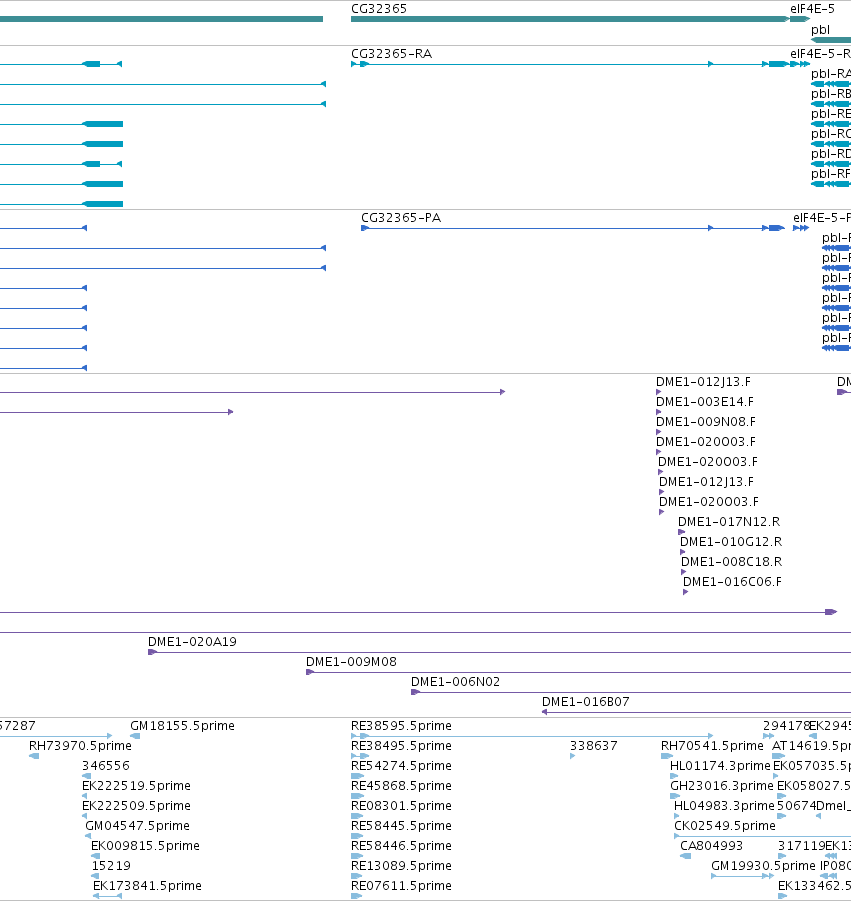
Task: Click the 346556 EST label
Action: pos(106,765)
